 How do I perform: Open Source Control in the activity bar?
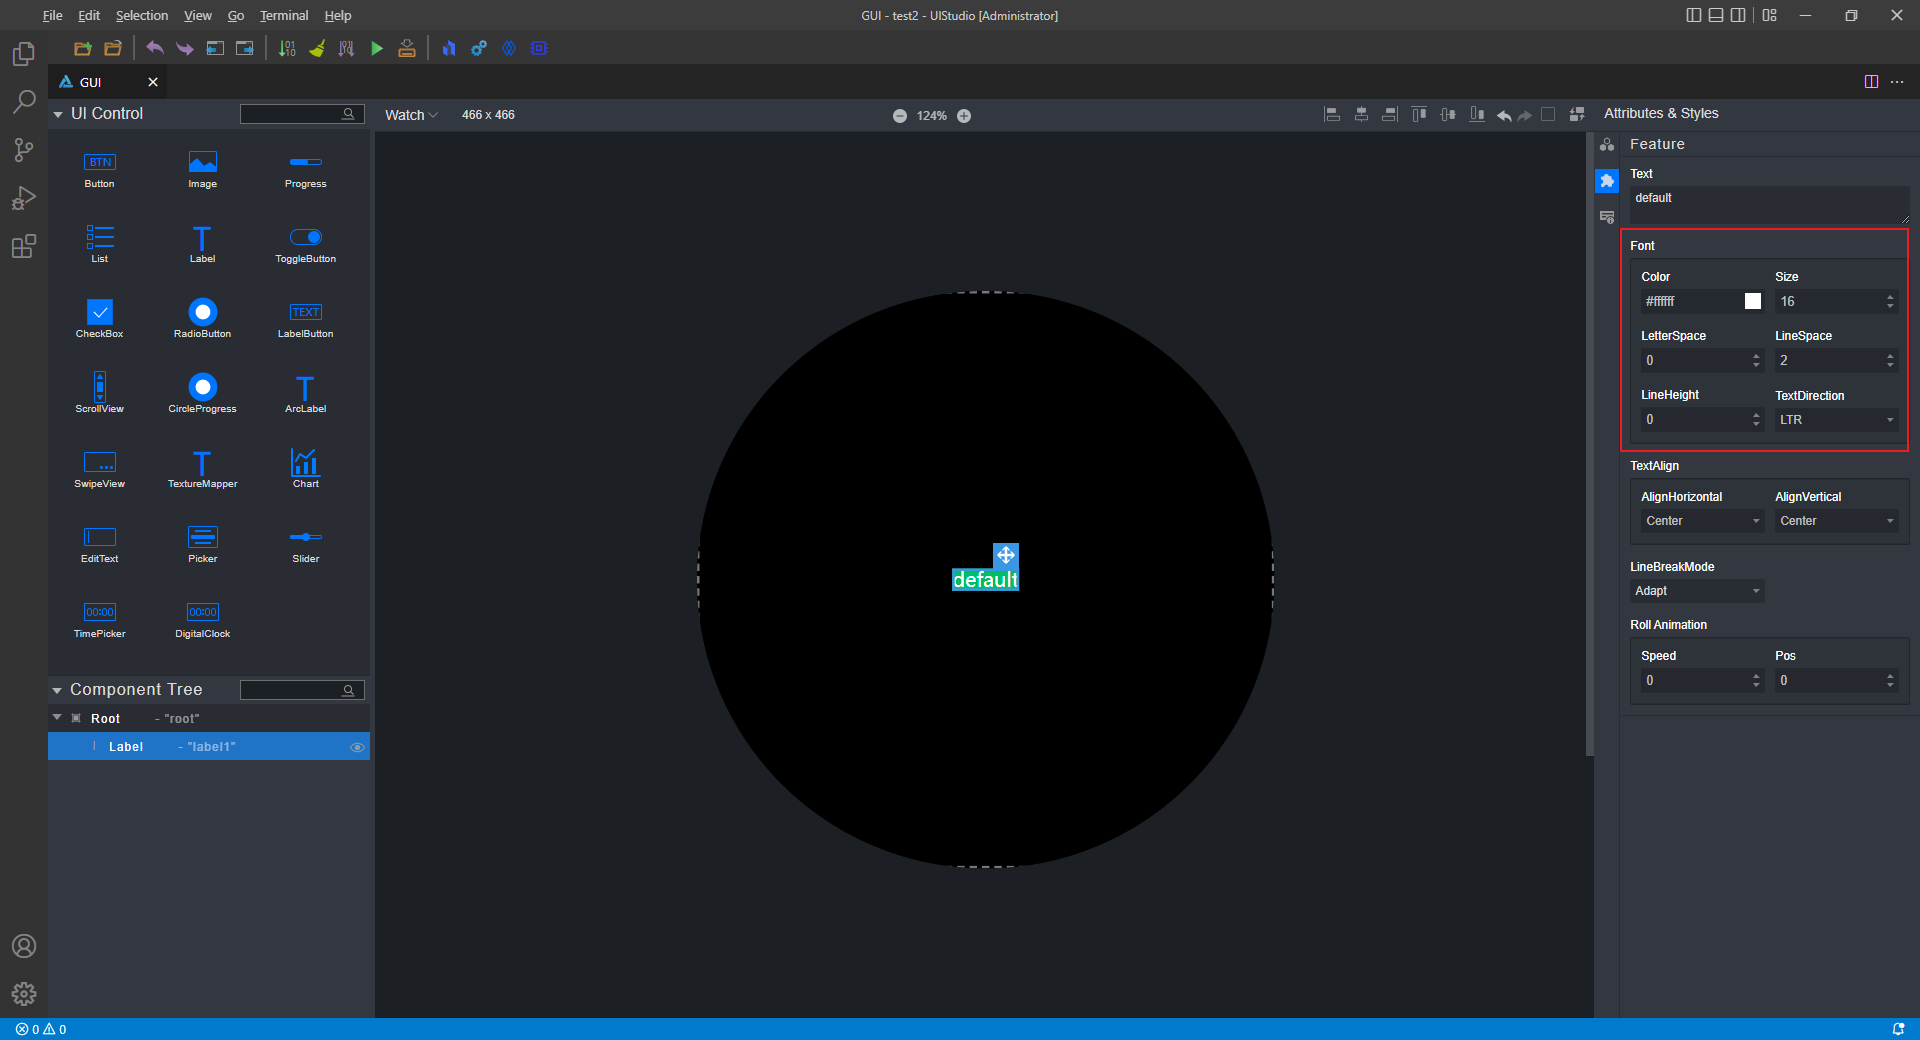pyautogui.click(x=24, y=150)
